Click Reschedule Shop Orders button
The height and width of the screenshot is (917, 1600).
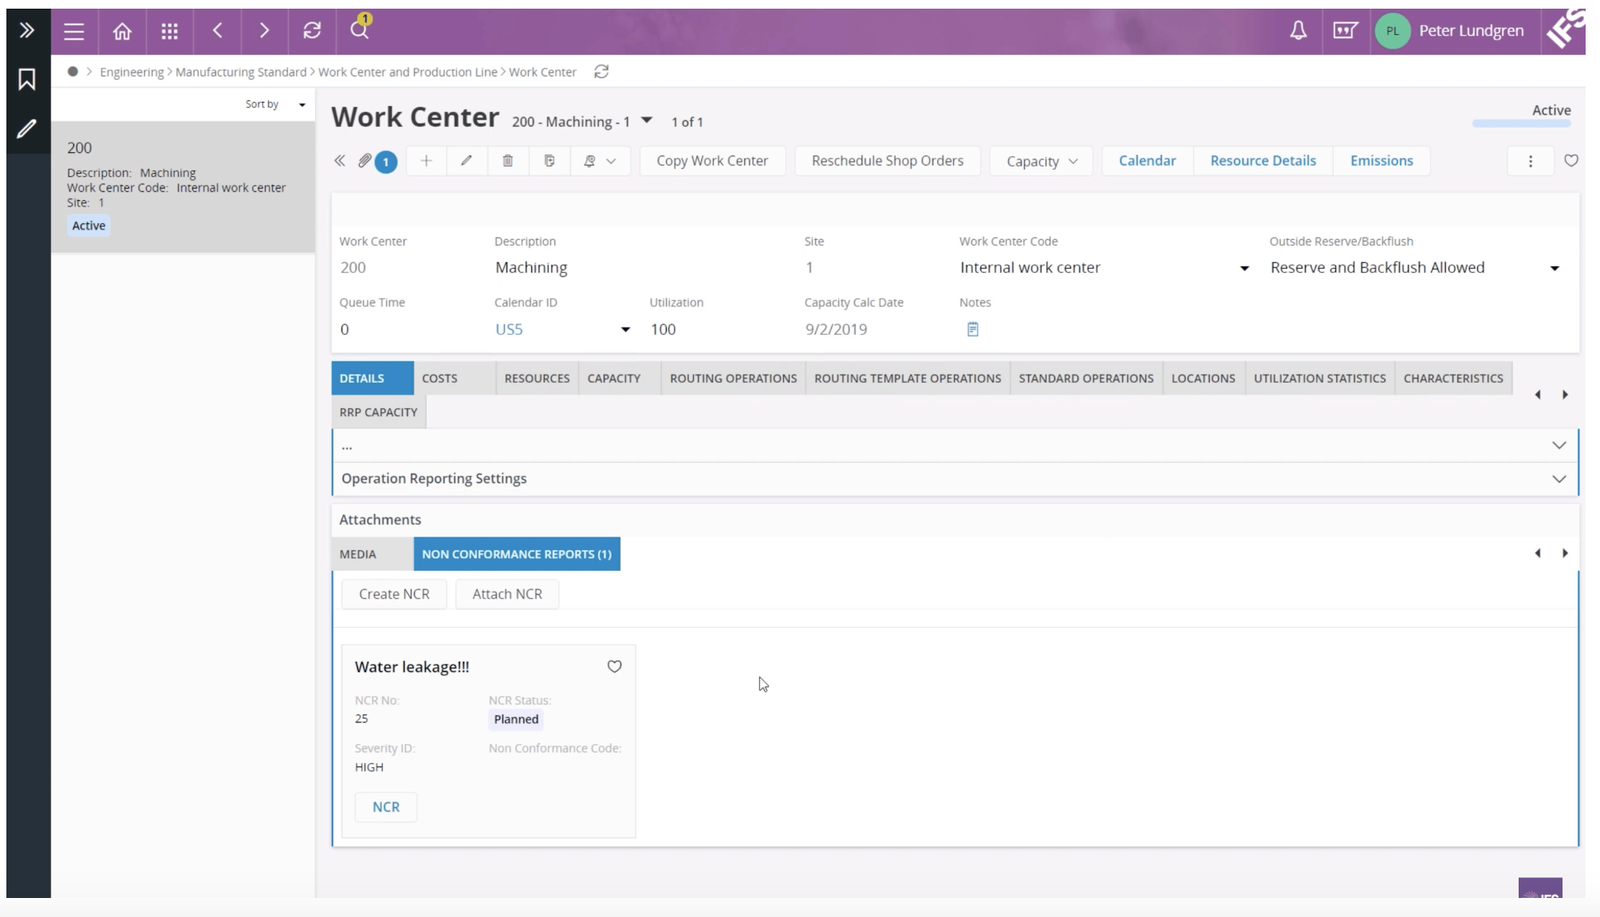887,161
